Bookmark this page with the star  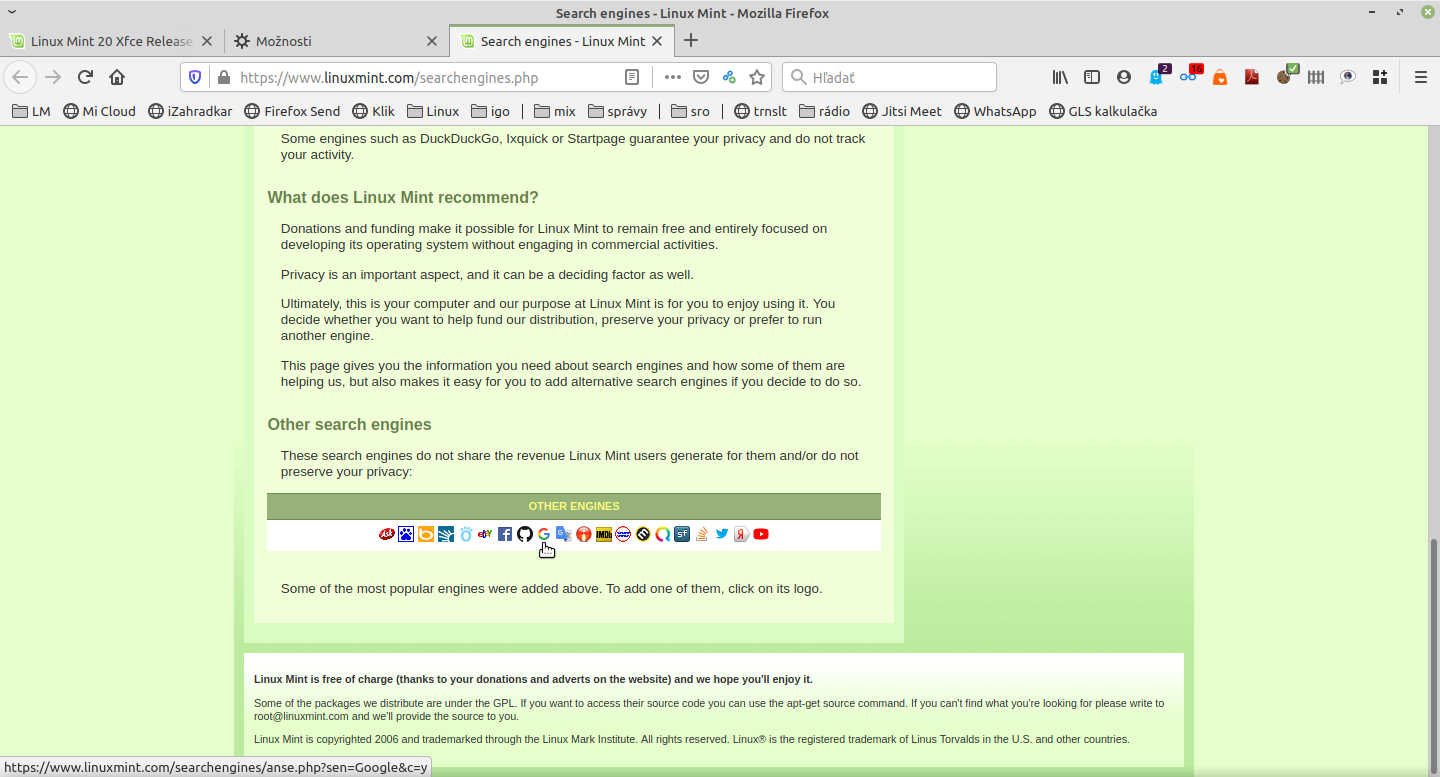click(x=757, y=77)
